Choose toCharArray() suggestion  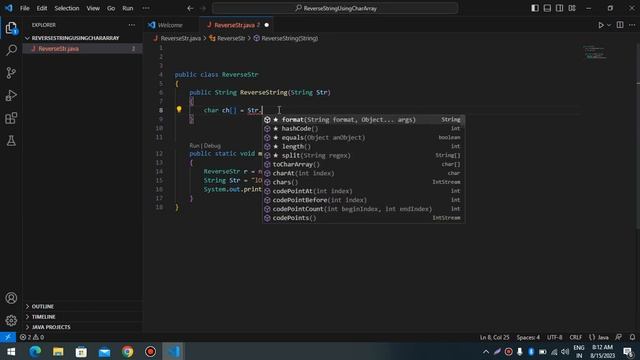click(x=363, y=164)
